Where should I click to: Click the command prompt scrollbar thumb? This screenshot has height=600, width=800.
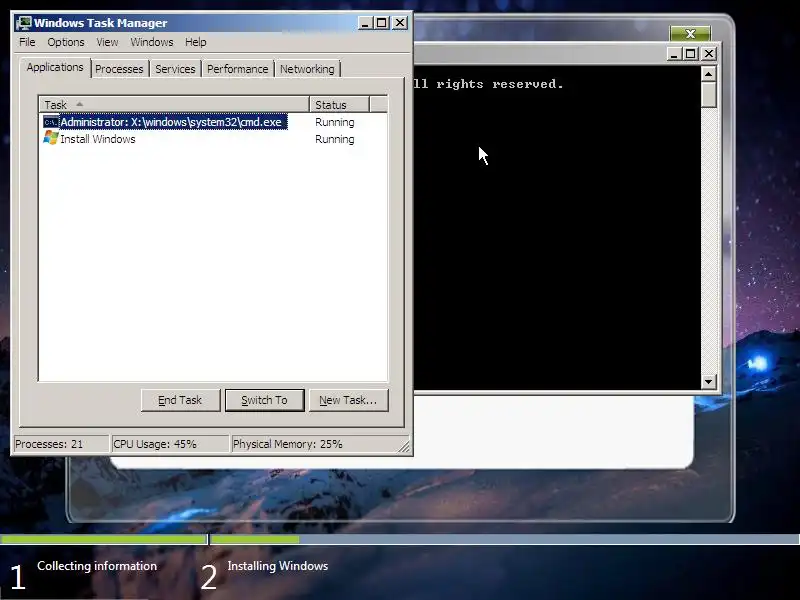(709, 95)
